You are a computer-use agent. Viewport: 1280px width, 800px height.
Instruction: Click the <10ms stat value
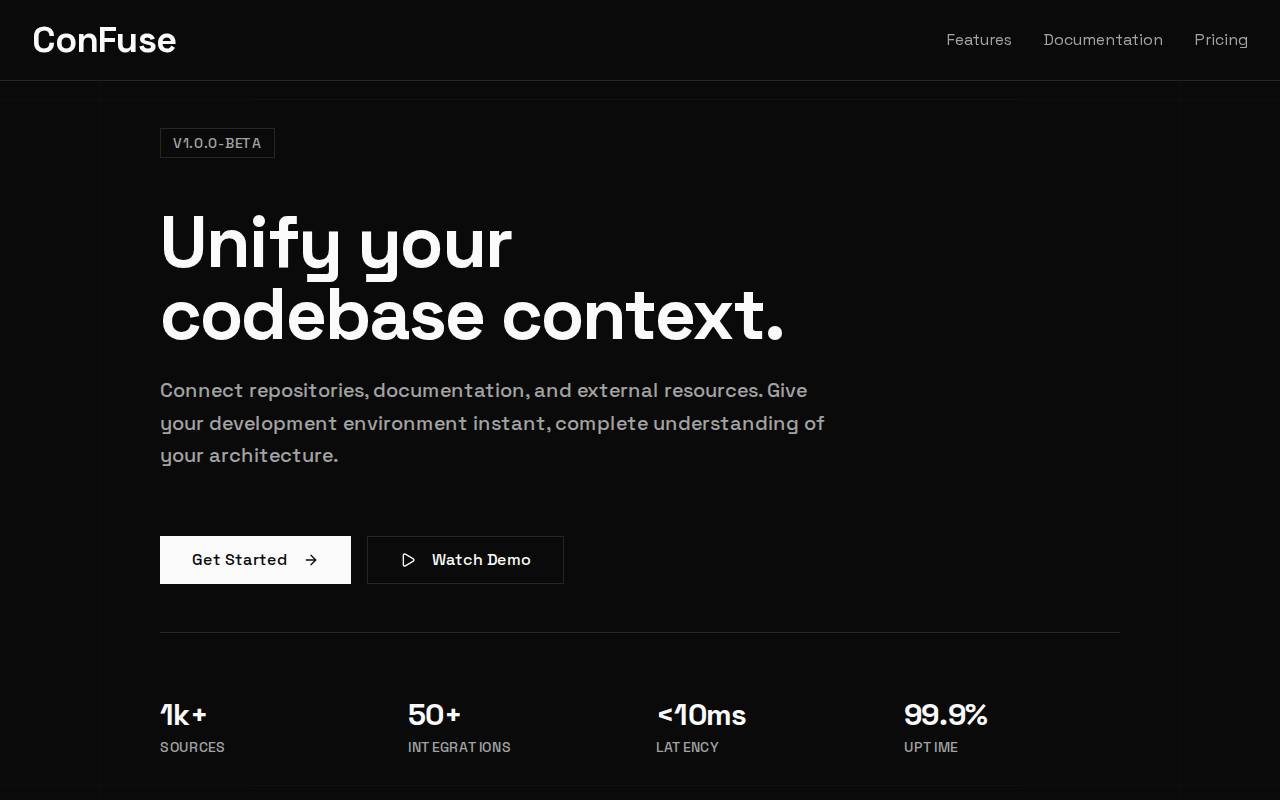701,715
